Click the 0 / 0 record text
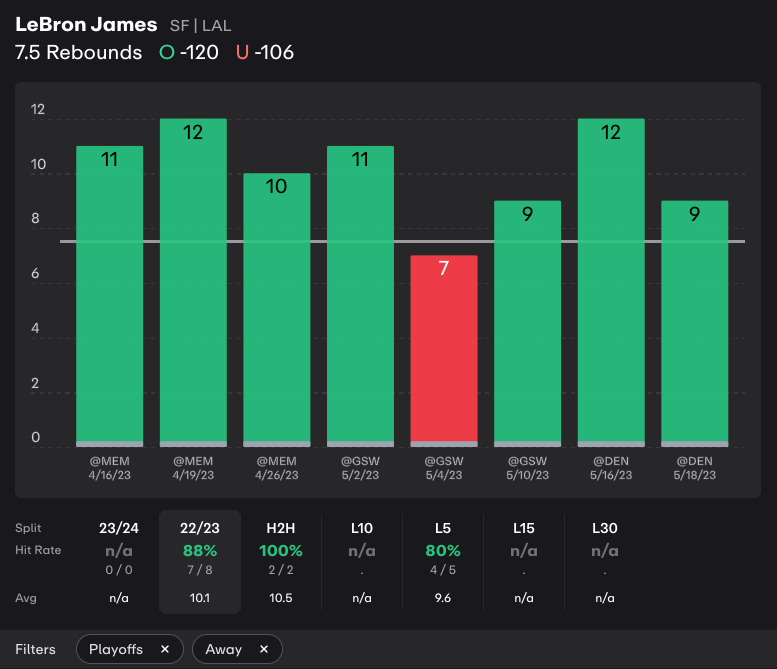This screenshot has width=777, height=669. pyautogui.click(x=119, y=570)
